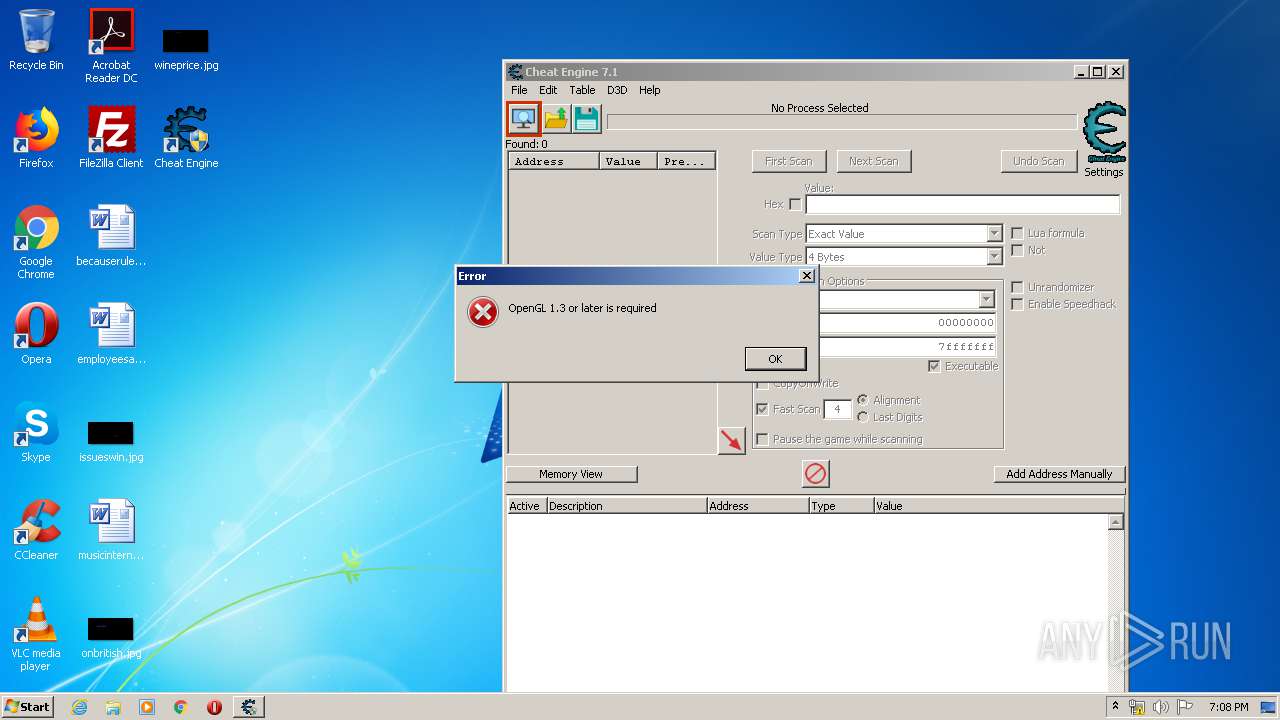Click the floppy disk save icon

[586, 119]
